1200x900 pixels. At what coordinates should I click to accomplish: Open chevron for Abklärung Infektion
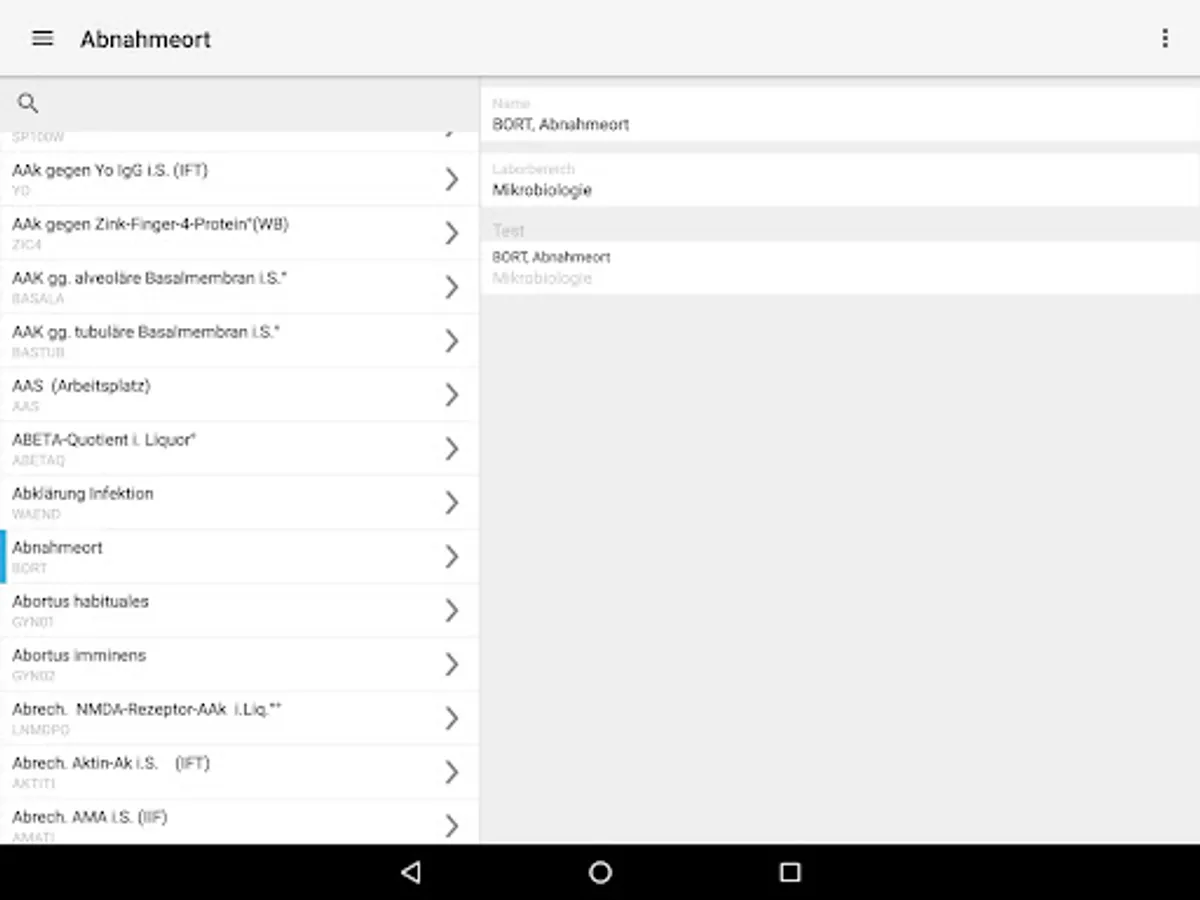[x=452, y=503]
